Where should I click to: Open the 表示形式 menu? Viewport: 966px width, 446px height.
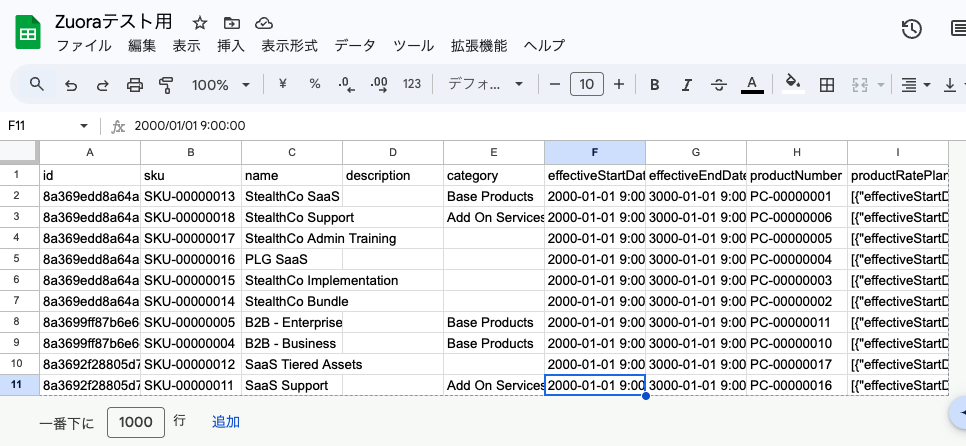click(290, 46)
